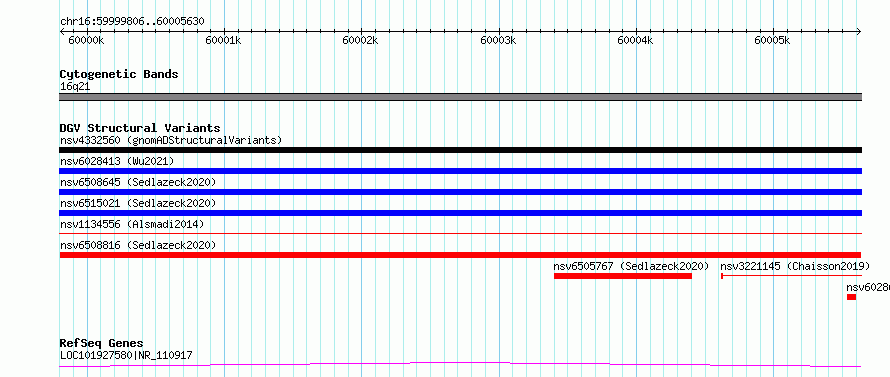
Task: Click the chr16:59999806..60005630 region label
Action: click(132, 22)
